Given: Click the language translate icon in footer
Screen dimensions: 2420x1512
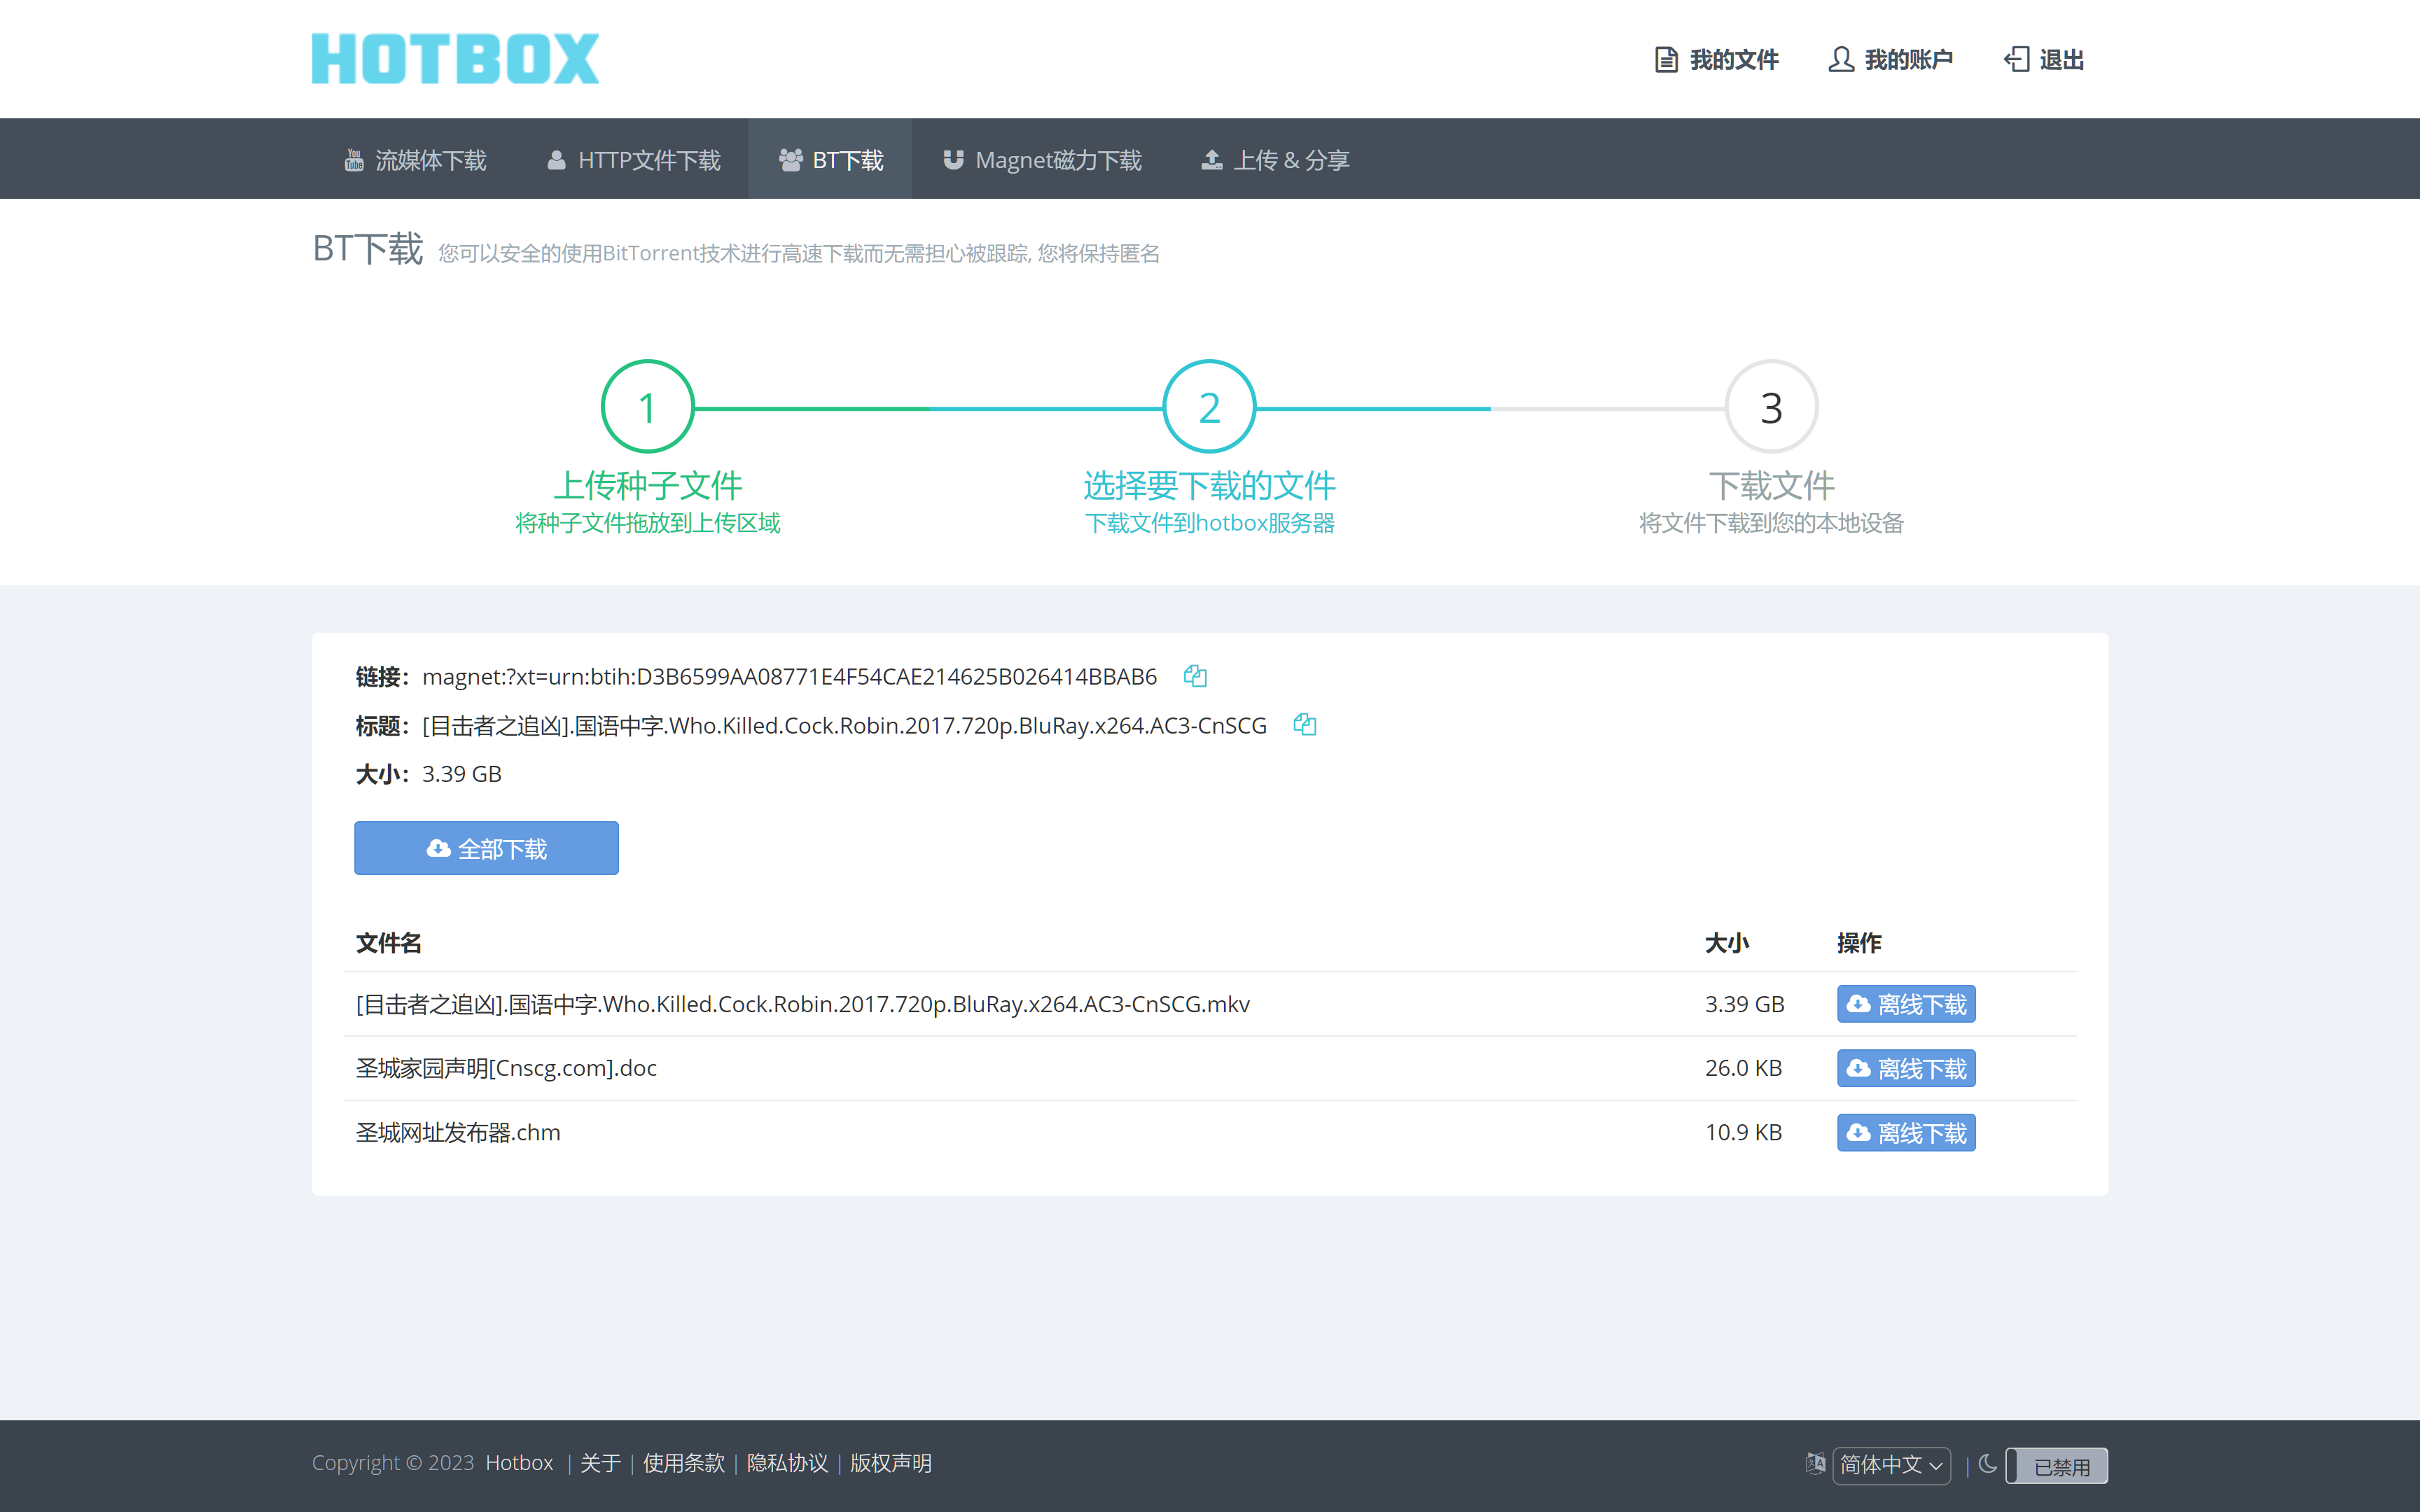Looking at the screenshot, I should [x=1815, y=1464].
